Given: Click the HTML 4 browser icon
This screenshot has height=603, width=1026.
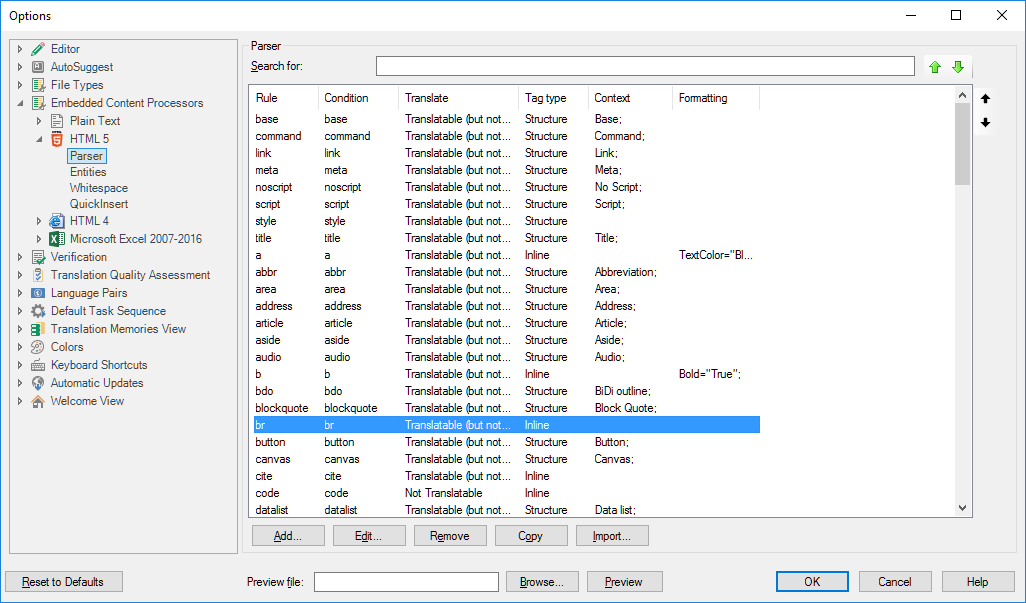Looking at the screenshot, I should point(57,221).
